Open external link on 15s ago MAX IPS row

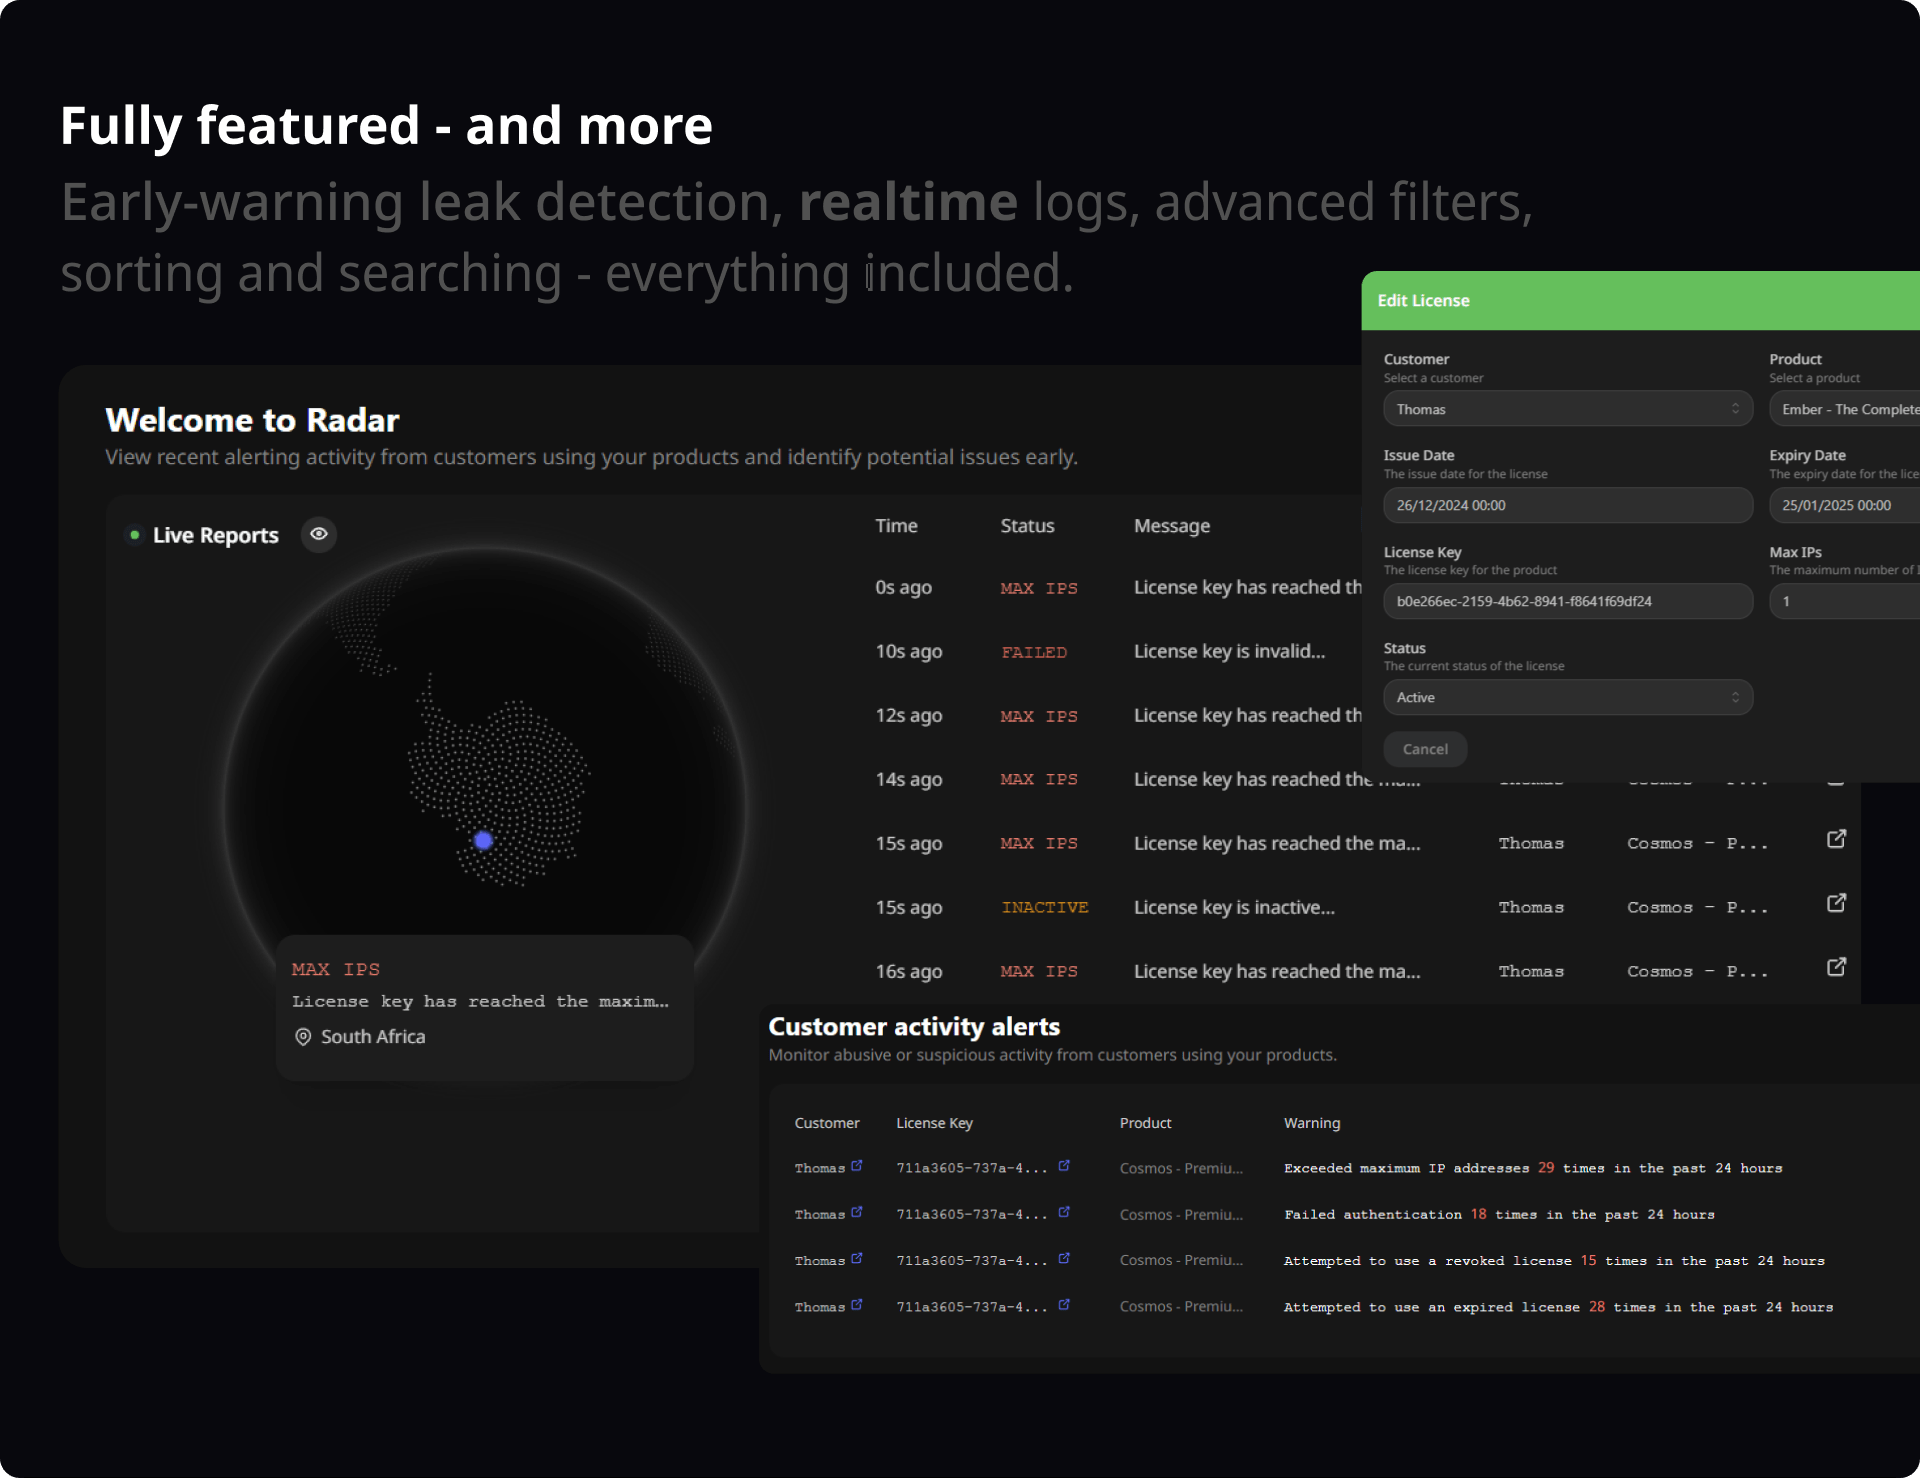coord(1836,839)
